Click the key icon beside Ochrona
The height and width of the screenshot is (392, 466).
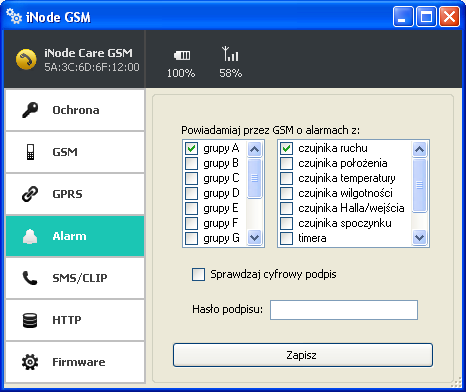30,110
